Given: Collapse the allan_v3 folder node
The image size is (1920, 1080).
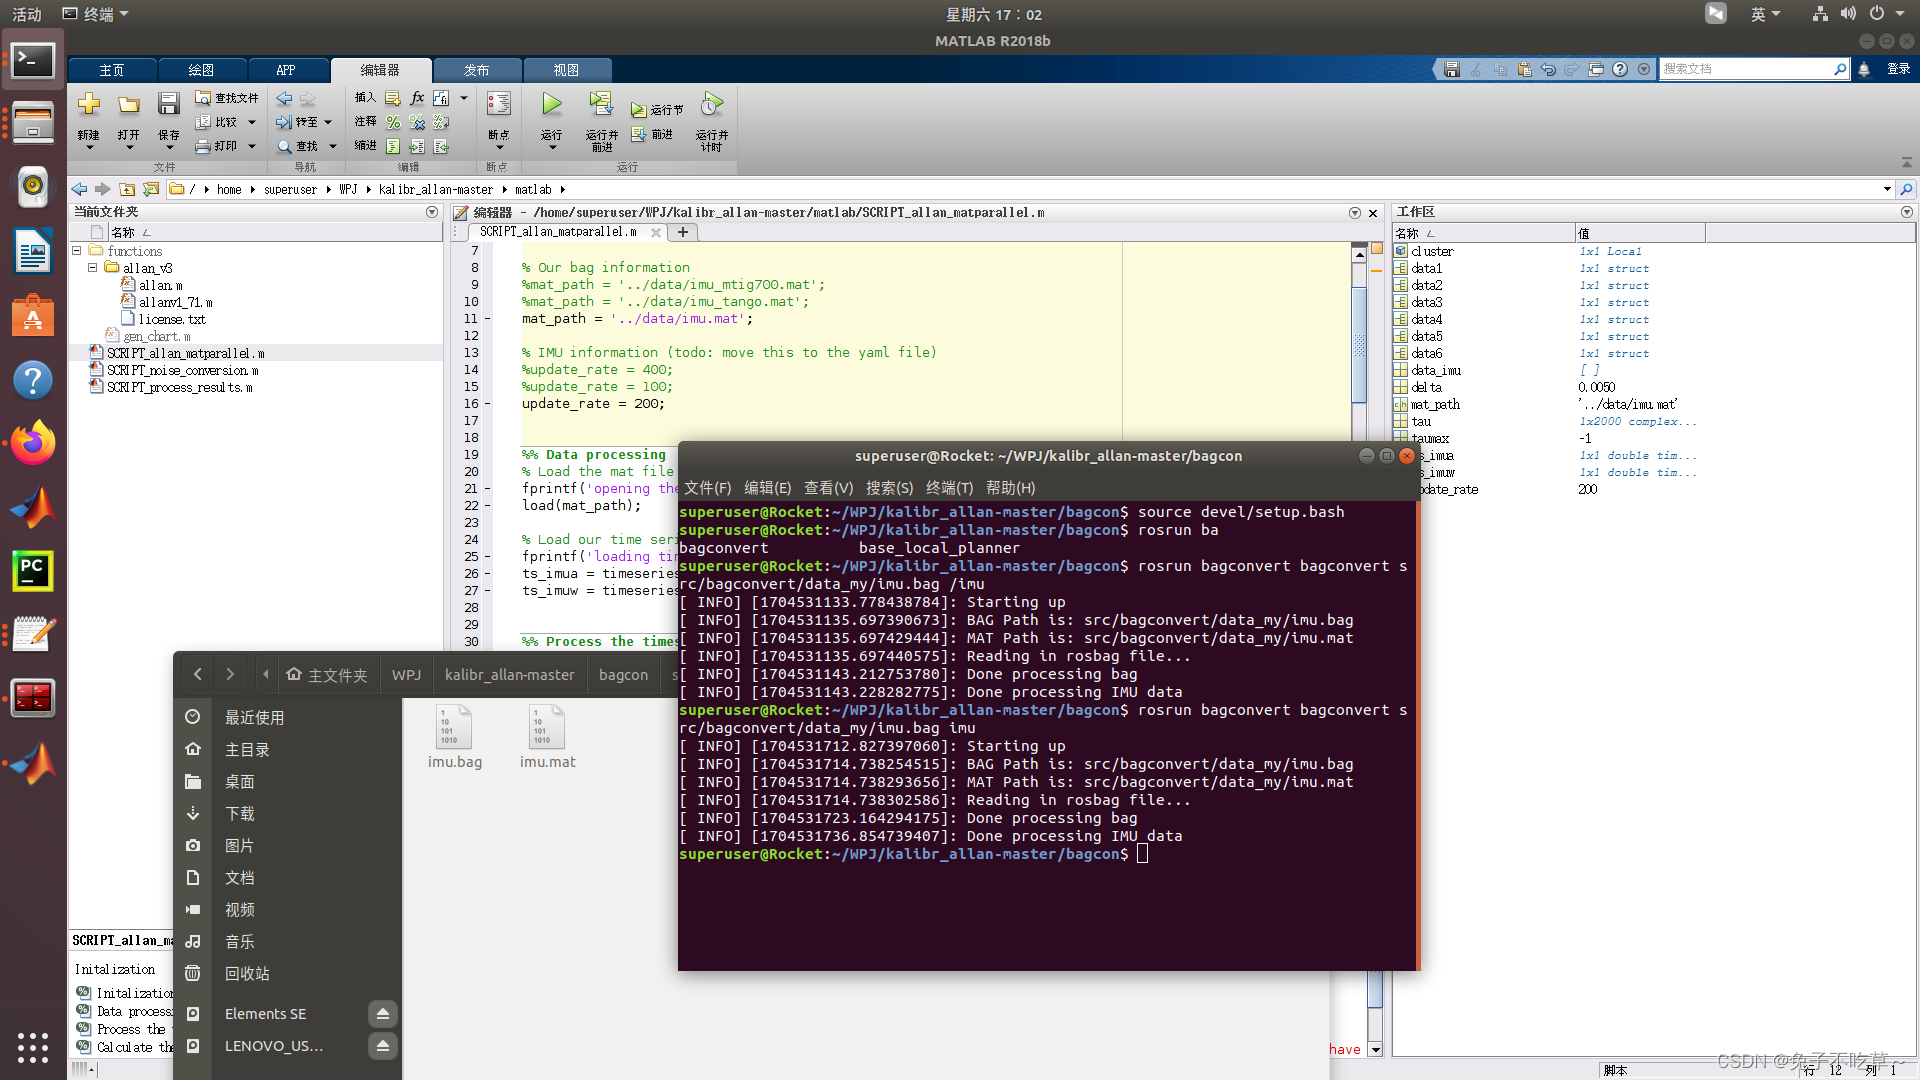Looking at the screenshot, I should [93, 268].
